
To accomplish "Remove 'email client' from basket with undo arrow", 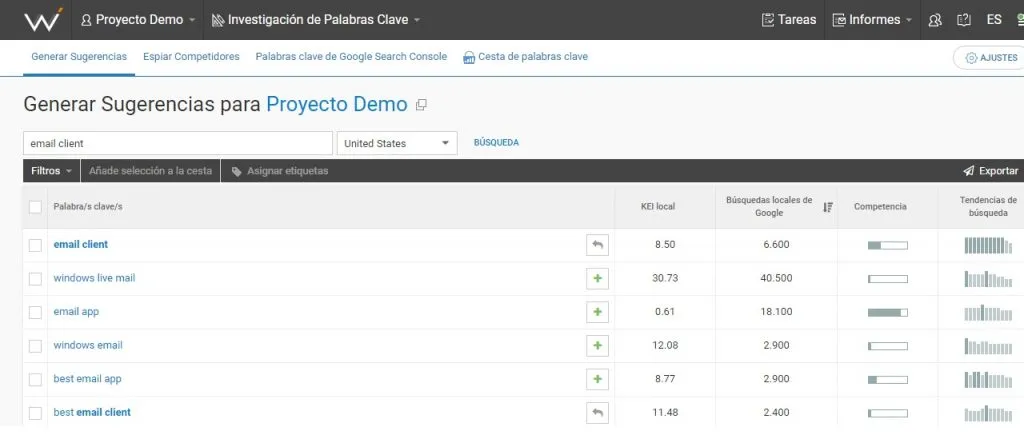I will tap(597, 244).
